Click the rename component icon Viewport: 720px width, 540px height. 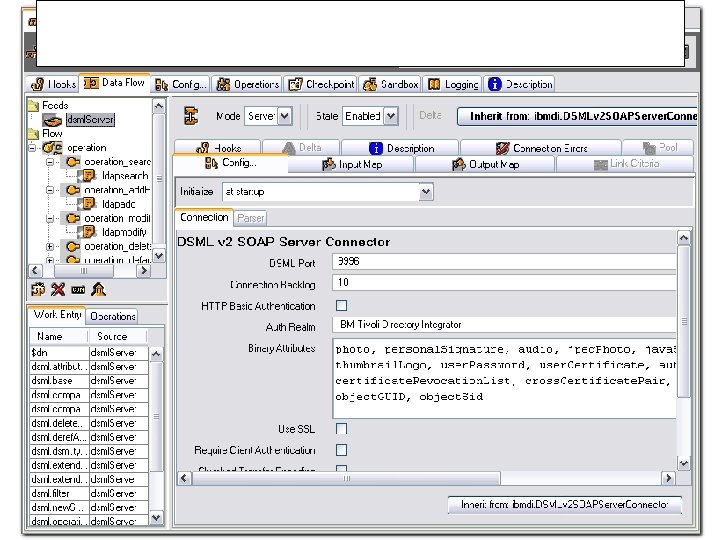click(78, 290)
